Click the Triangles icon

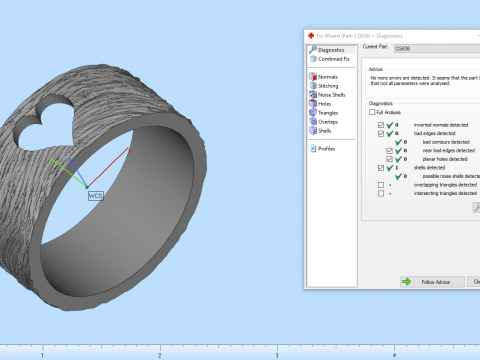click(x=313, y=113)
